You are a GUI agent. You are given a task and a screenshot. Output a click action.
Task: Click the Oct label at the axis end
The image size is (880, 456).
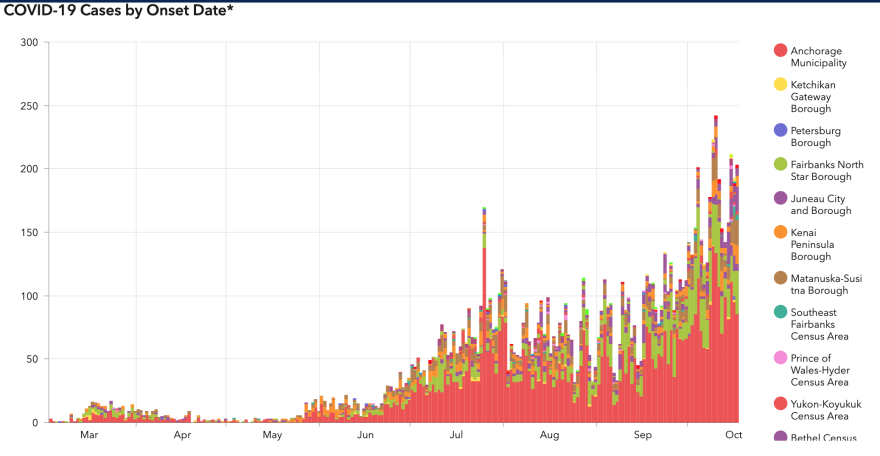(x=733, y=436)
